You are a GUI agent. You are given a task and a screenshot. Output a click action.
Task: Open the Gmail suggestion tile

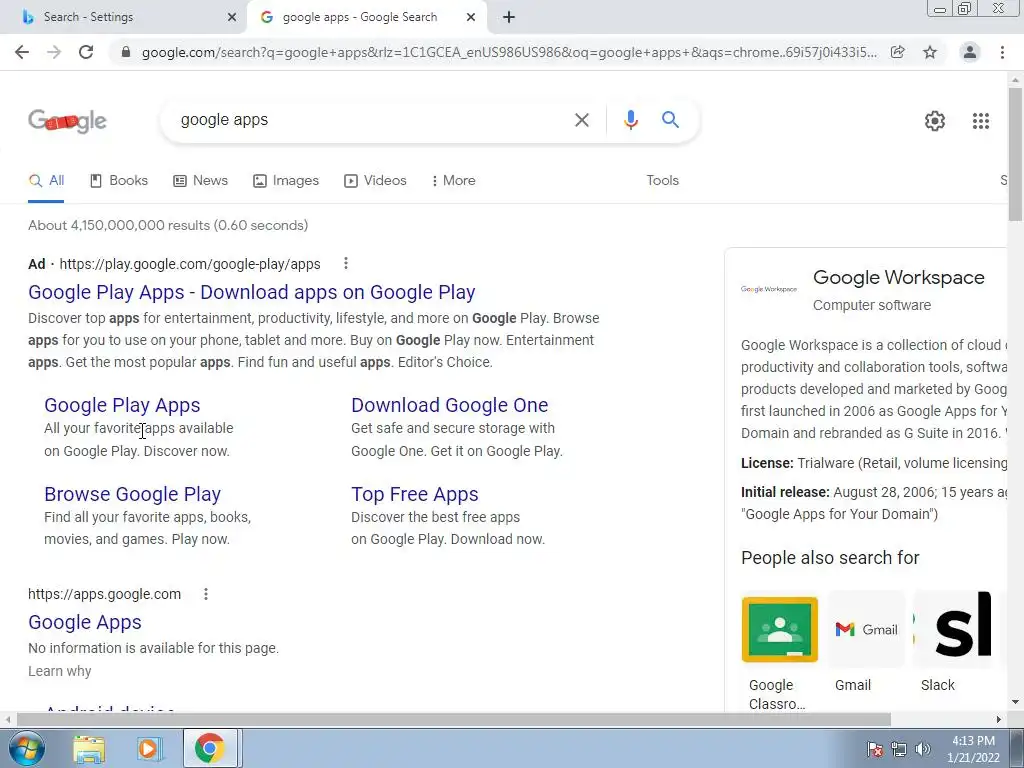point(866,643)
